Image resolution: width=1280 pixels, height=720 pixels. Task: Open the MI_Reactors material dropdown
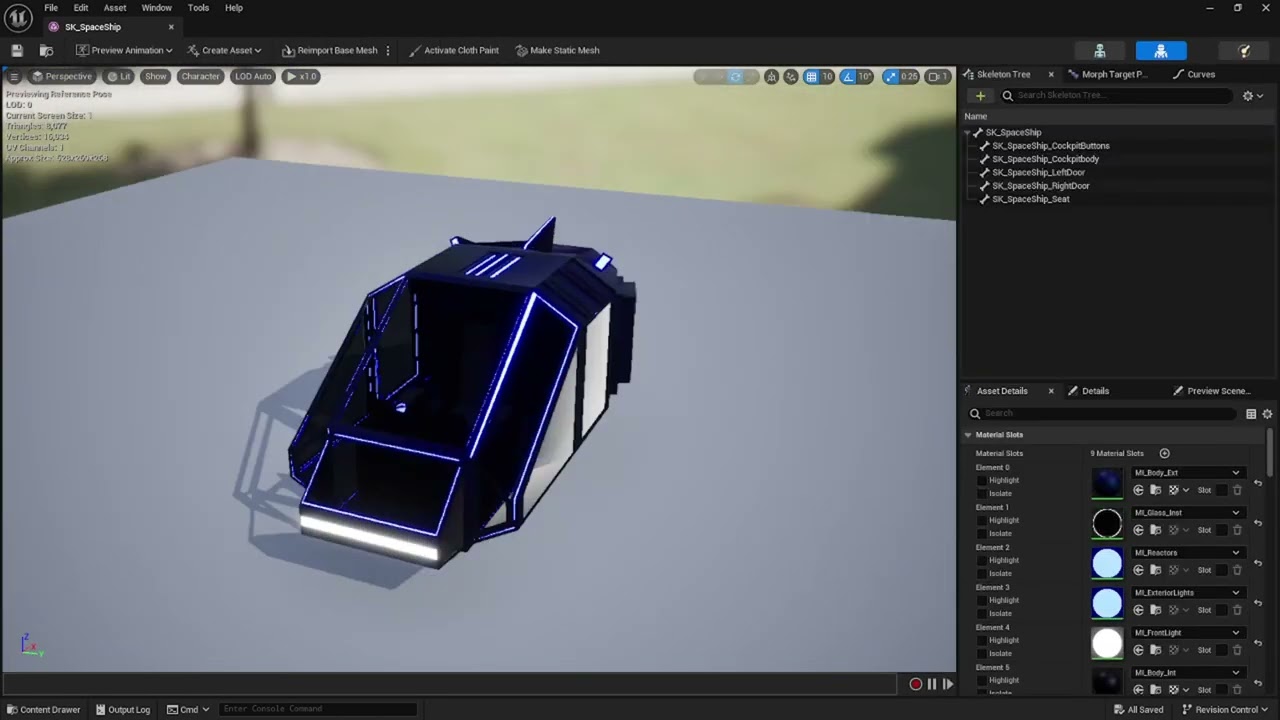[1187, 553]
